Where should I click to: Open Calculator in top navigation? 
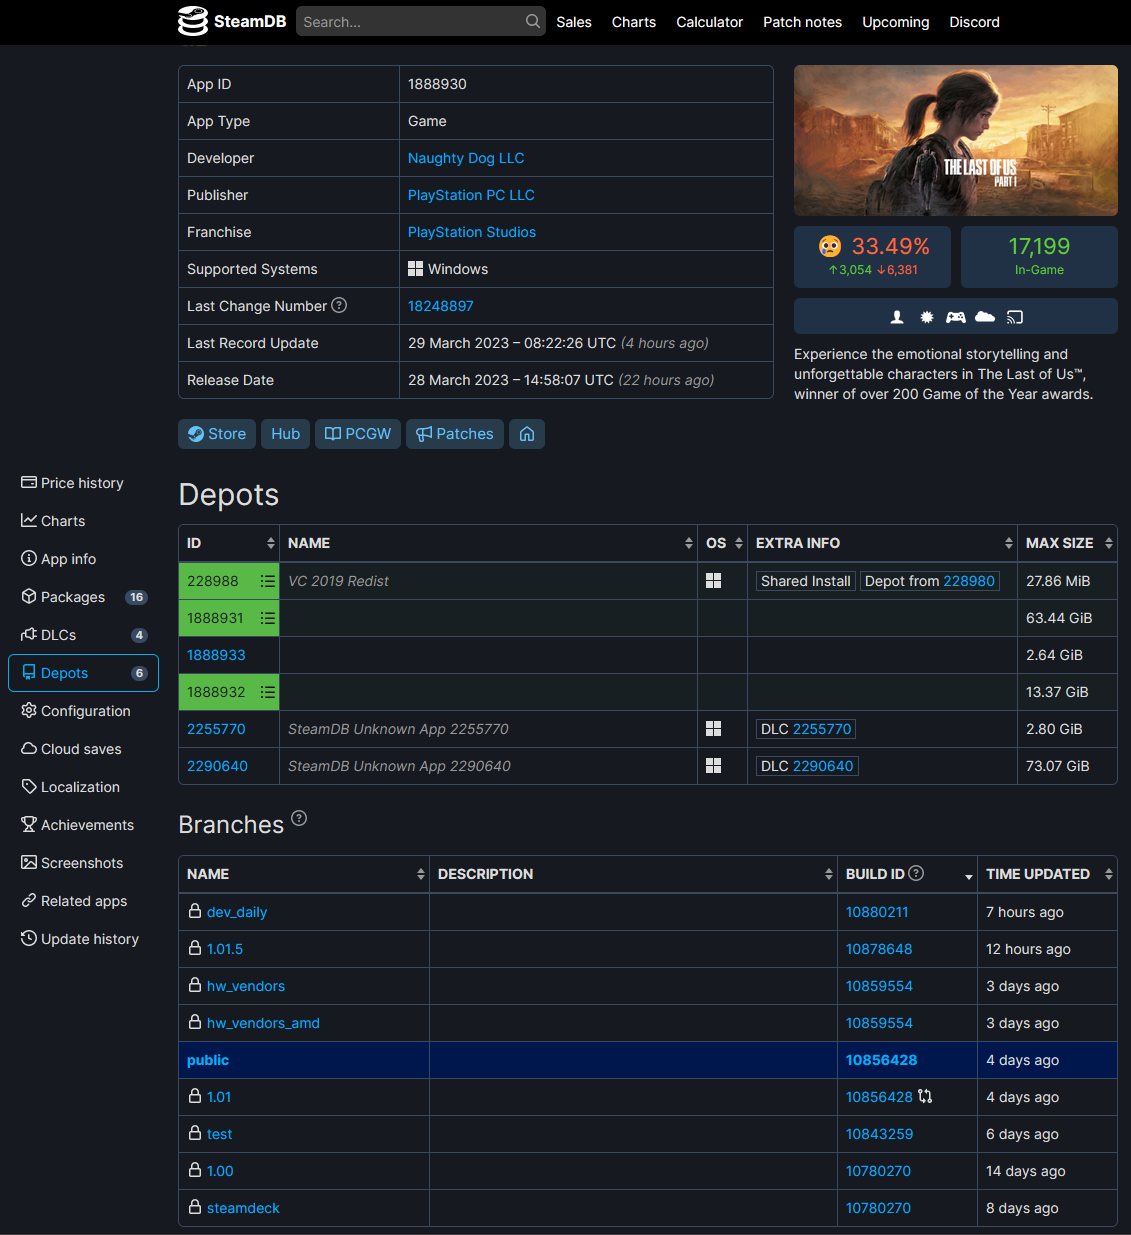[x=709, y=22]
